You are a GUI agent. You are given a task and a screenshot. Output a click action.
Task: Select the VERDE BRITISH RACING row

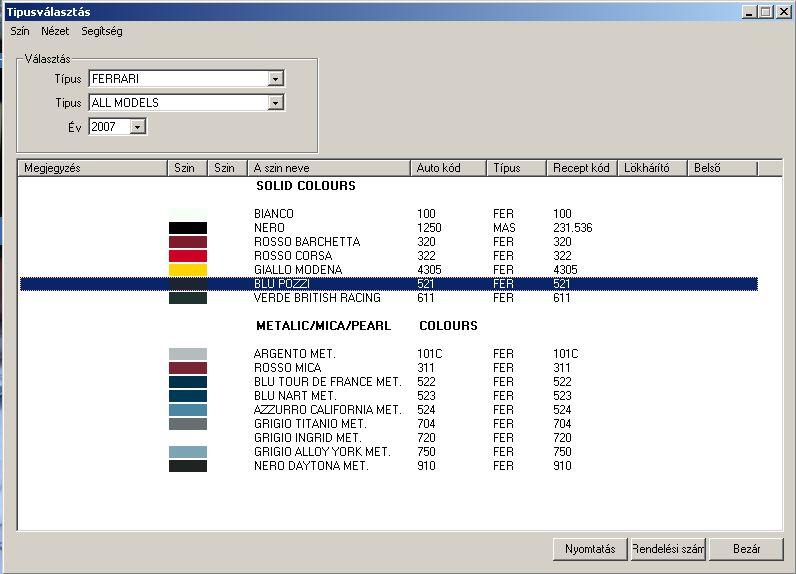[x=317, y=298]
